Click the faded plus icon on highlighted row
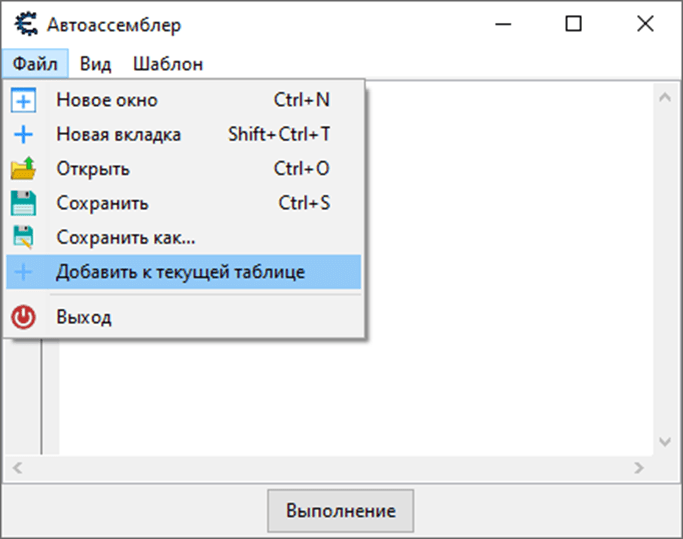This screenshot has height=539, width=683. (24, 272)
